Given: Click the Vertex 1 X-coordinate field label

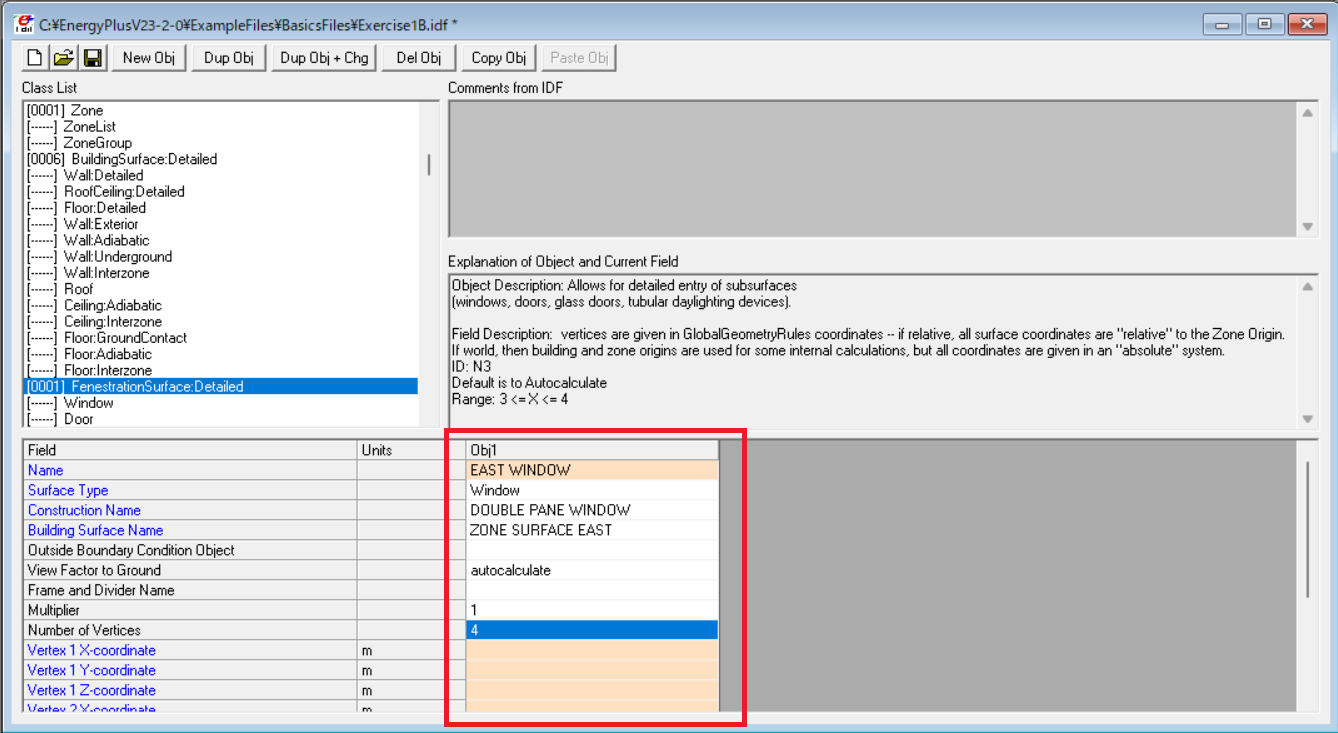Looking at the screenshot, I should (92, 650).
